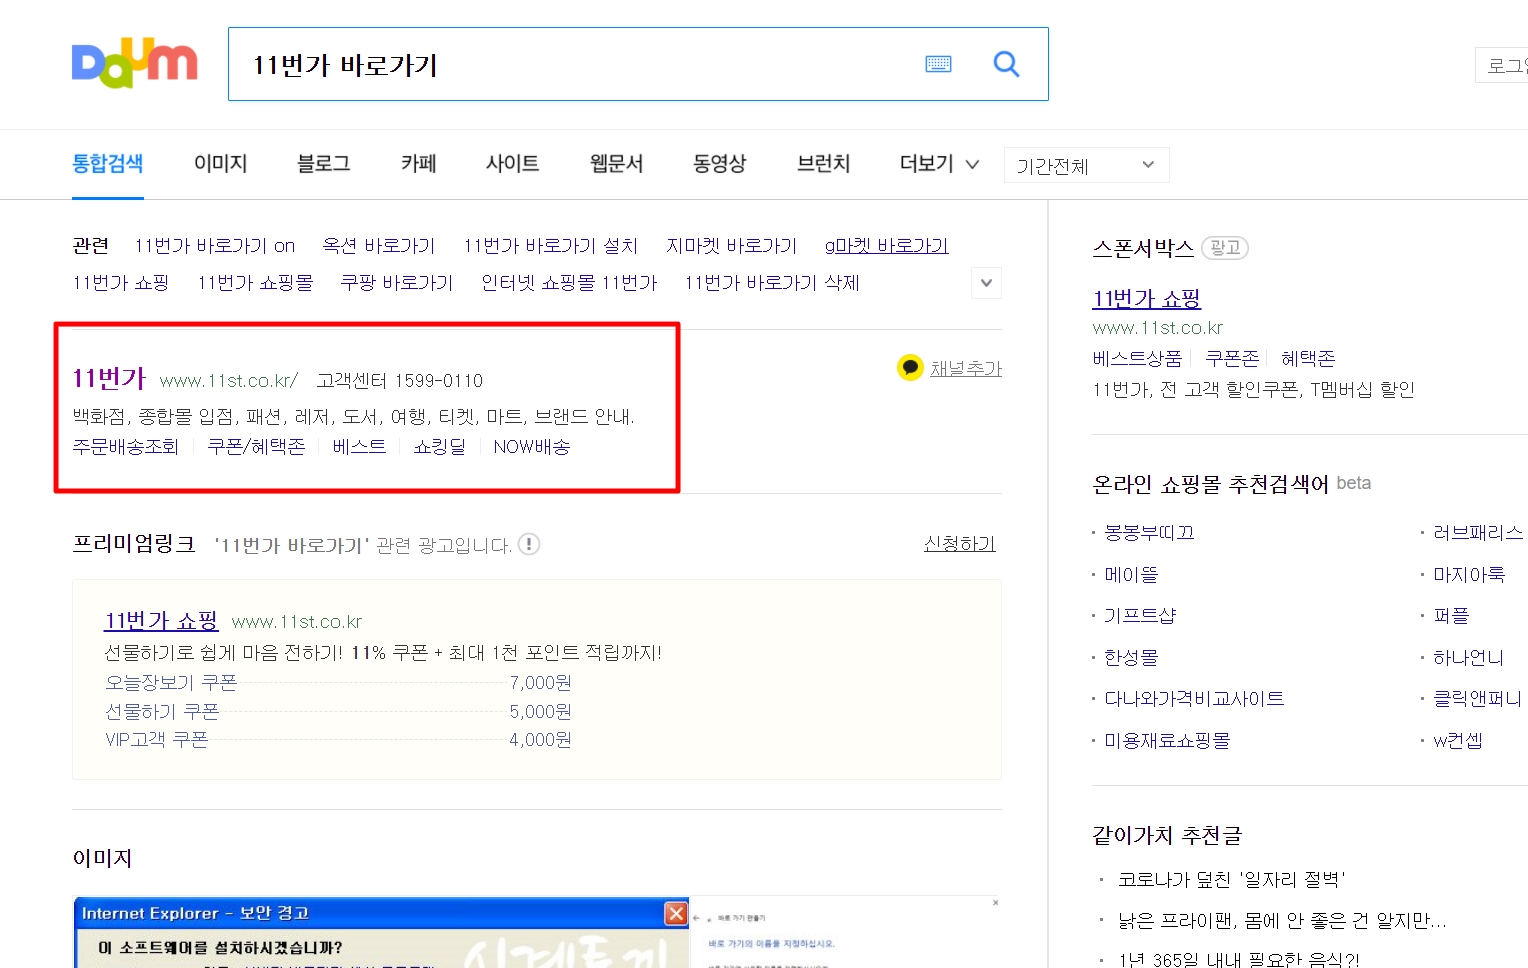
Task: Click the info exclamation icon beside 프리미엄링크
Action: click(529, 544)
